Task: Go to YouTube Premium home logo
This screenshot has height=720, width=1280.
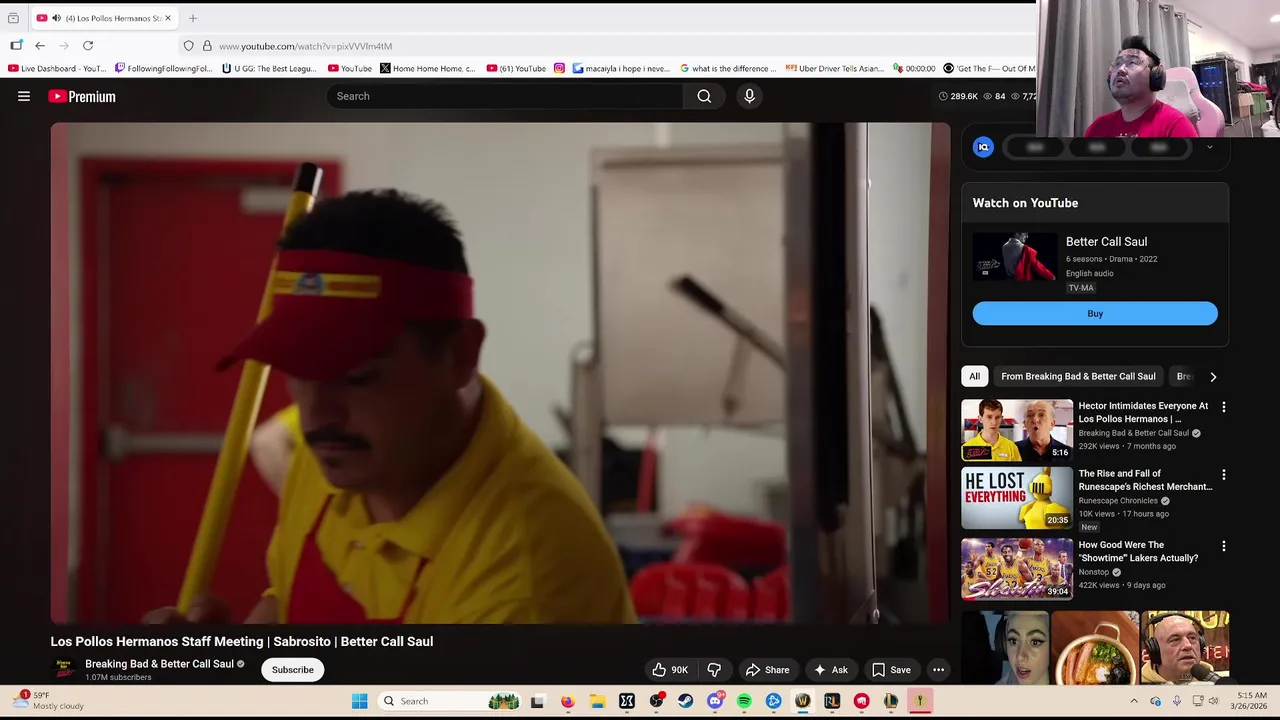Action: [82, 96]
